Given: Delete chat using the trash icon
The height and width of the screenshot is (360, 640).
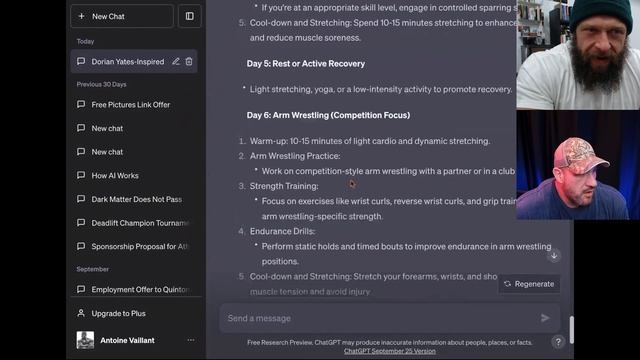Looking at the screenshot, I should [x=189, y=62].
